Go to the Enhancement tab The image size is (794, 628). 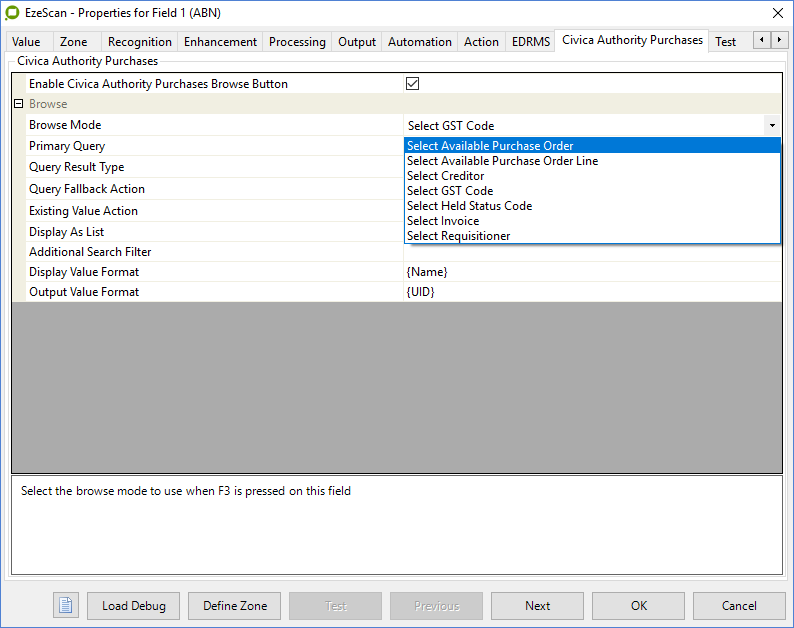pyautogui.click(x=221, y=42)
